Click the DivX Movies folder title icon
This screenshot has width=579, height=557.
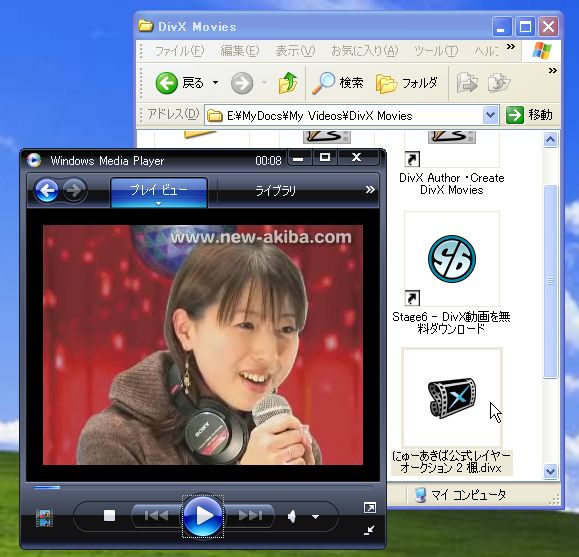pyautogui.click(x=145, y=25)
